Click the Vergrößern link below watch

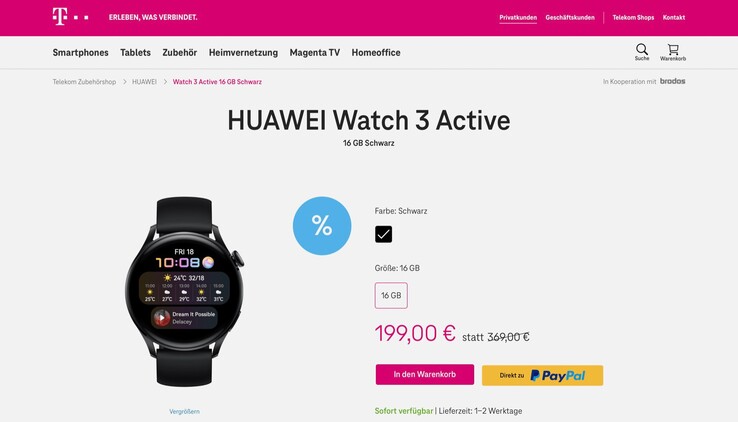pyautogui.click(x=184, y=412)
